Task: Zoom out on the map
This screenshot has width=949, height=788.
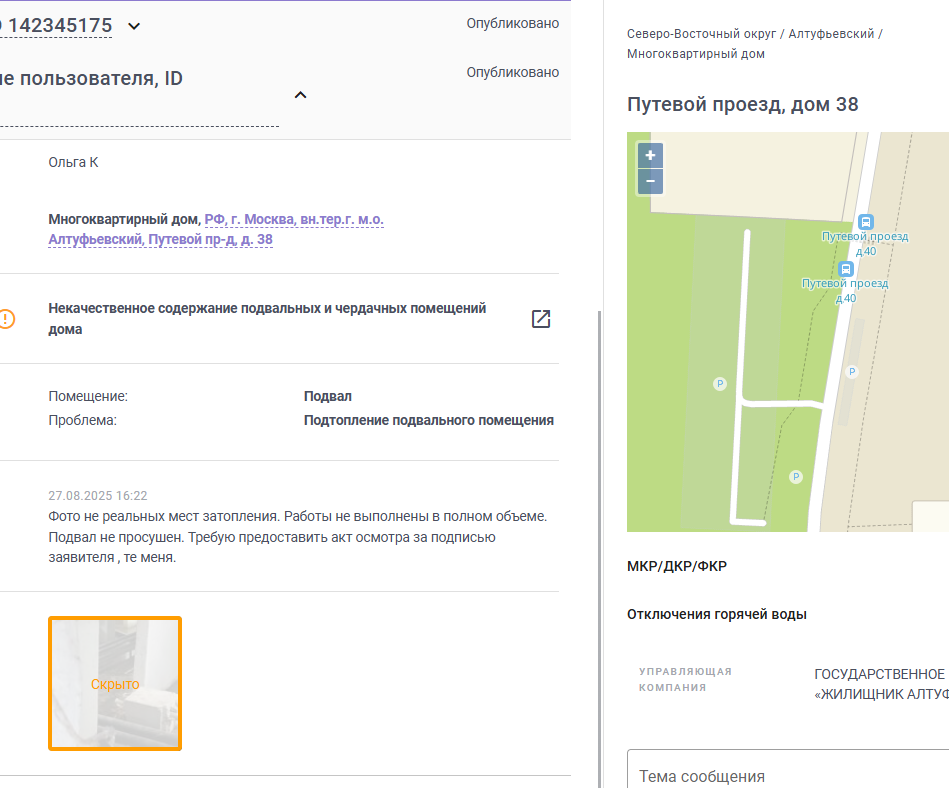Action: point(651,182)
